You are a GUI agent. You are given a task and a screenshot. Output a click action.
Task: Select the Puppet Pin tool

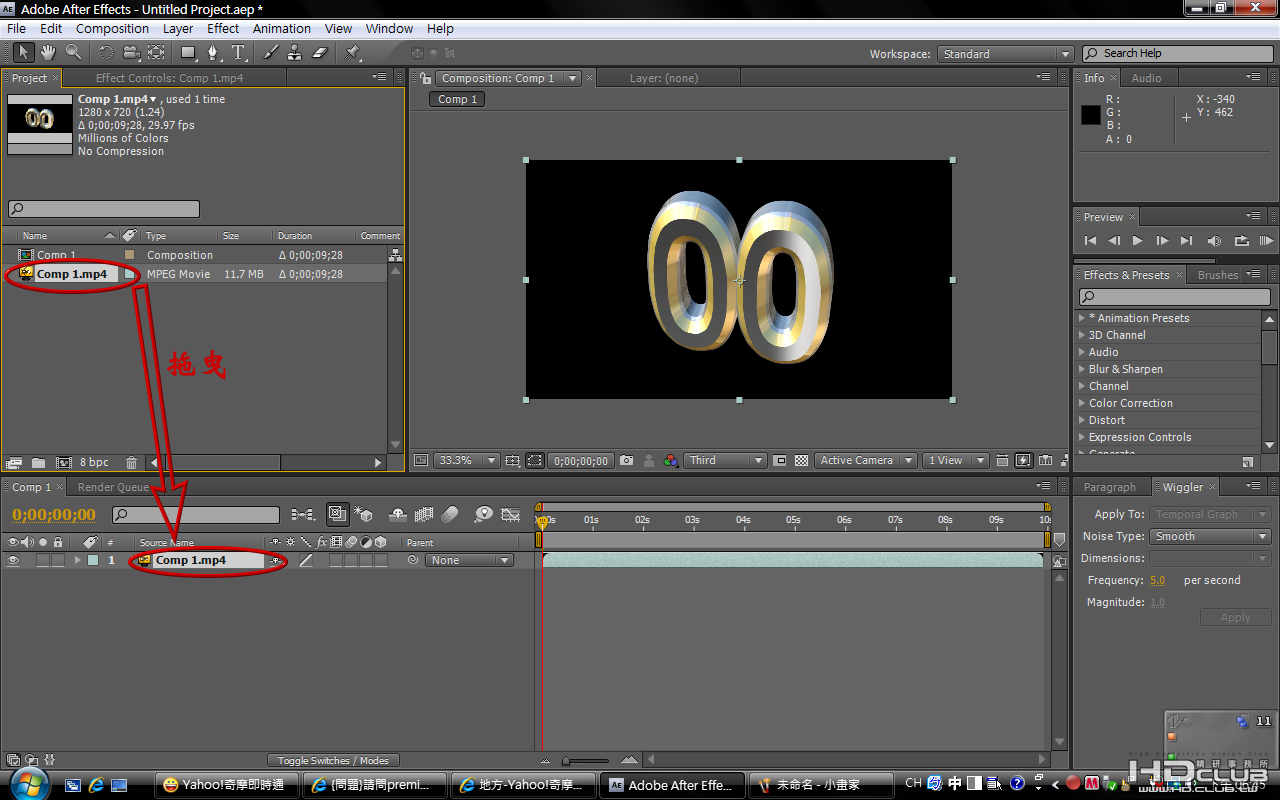353,53
